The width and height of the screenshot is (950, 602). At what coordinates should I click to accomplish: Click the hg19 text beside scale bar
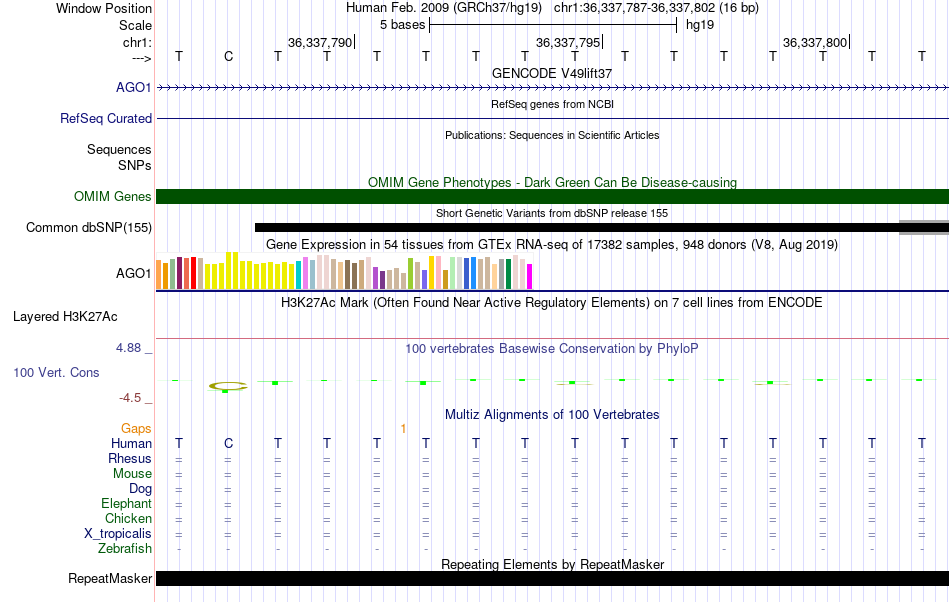pos(700,25)
